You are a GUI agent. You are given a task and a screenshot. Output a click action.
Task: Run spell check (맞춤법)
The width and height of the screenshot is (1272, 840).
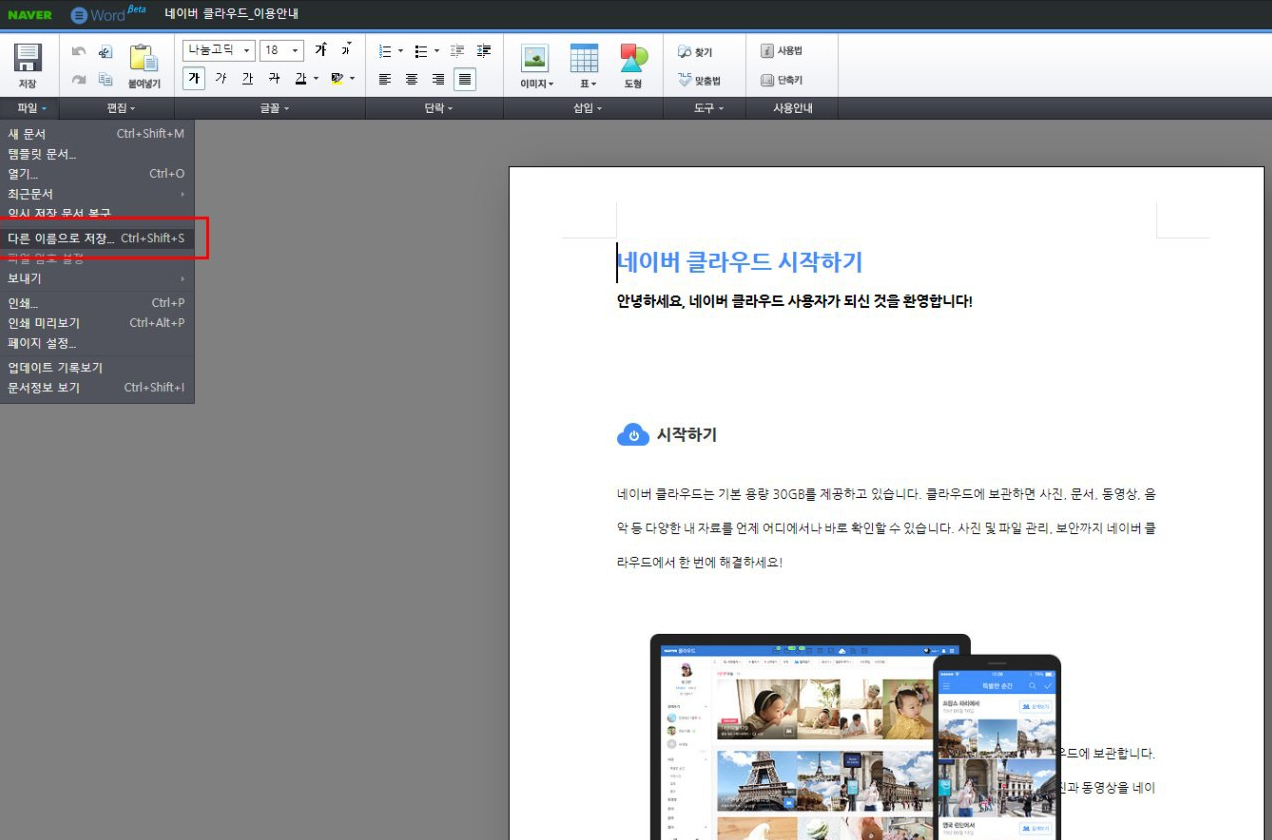point(698,80)
